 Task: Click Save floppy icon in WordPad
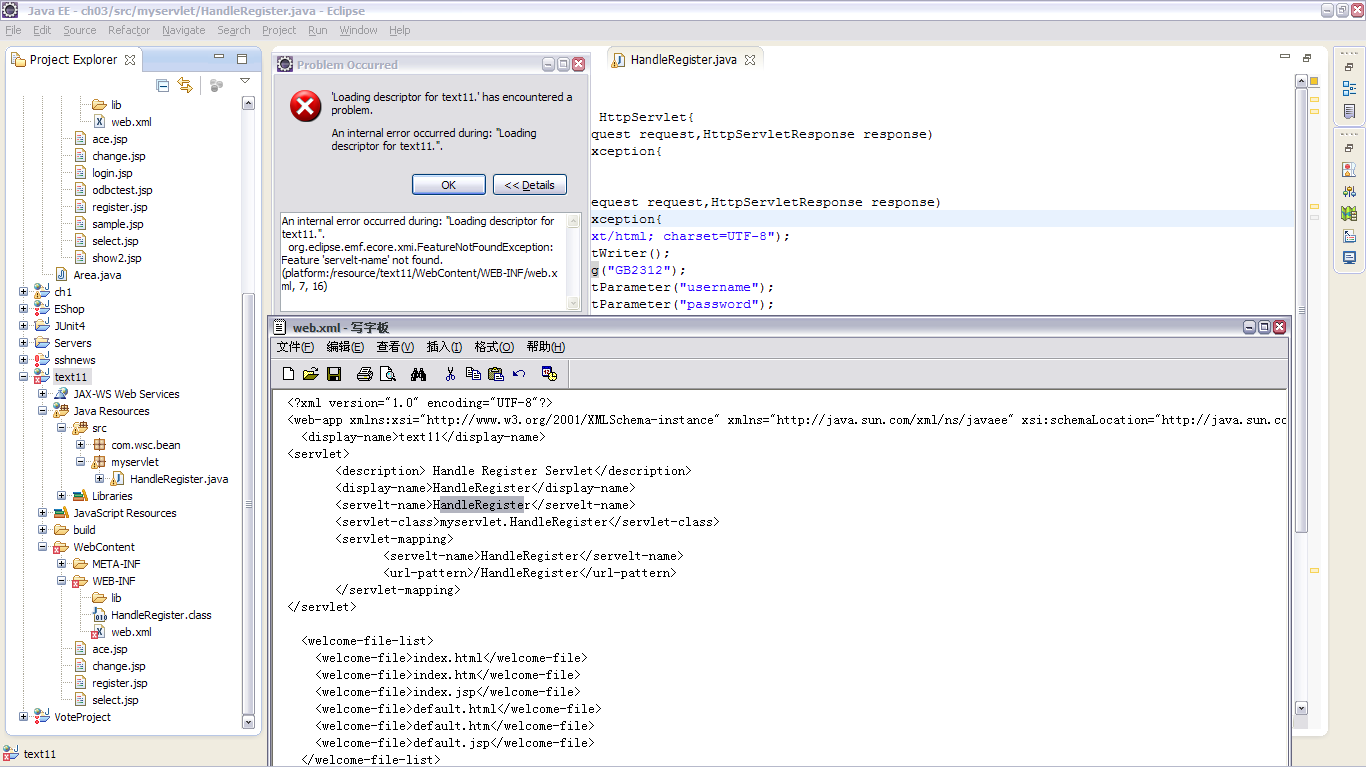334,374
